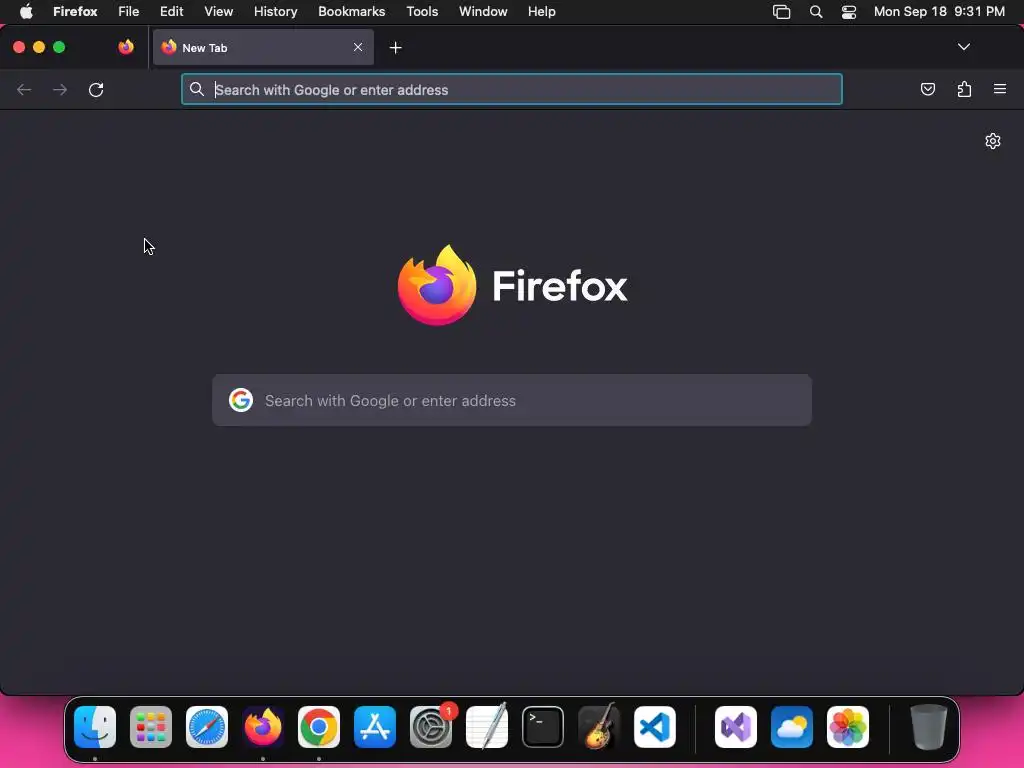Open Photos from the dock
The image size is (1024, 768).
848,727
